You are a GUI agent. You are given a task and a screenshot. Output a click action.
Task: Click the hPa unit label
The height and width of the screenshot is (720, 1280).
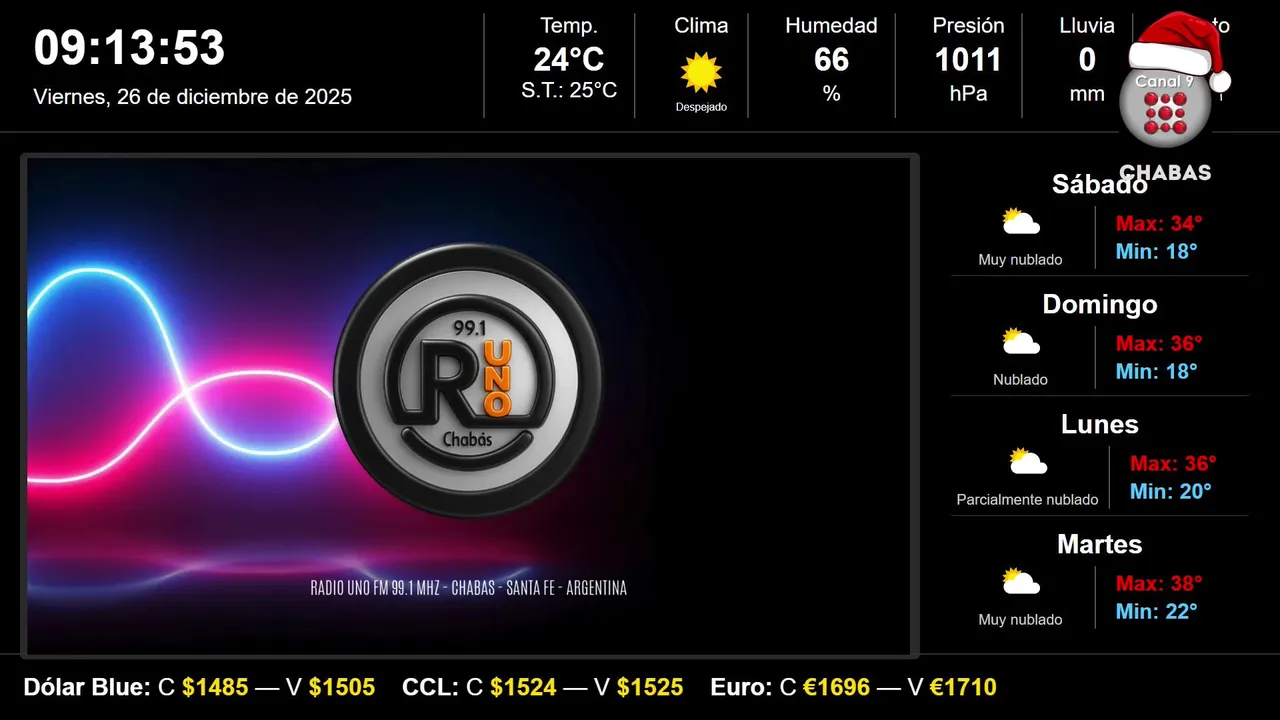(x=968, y=94)
